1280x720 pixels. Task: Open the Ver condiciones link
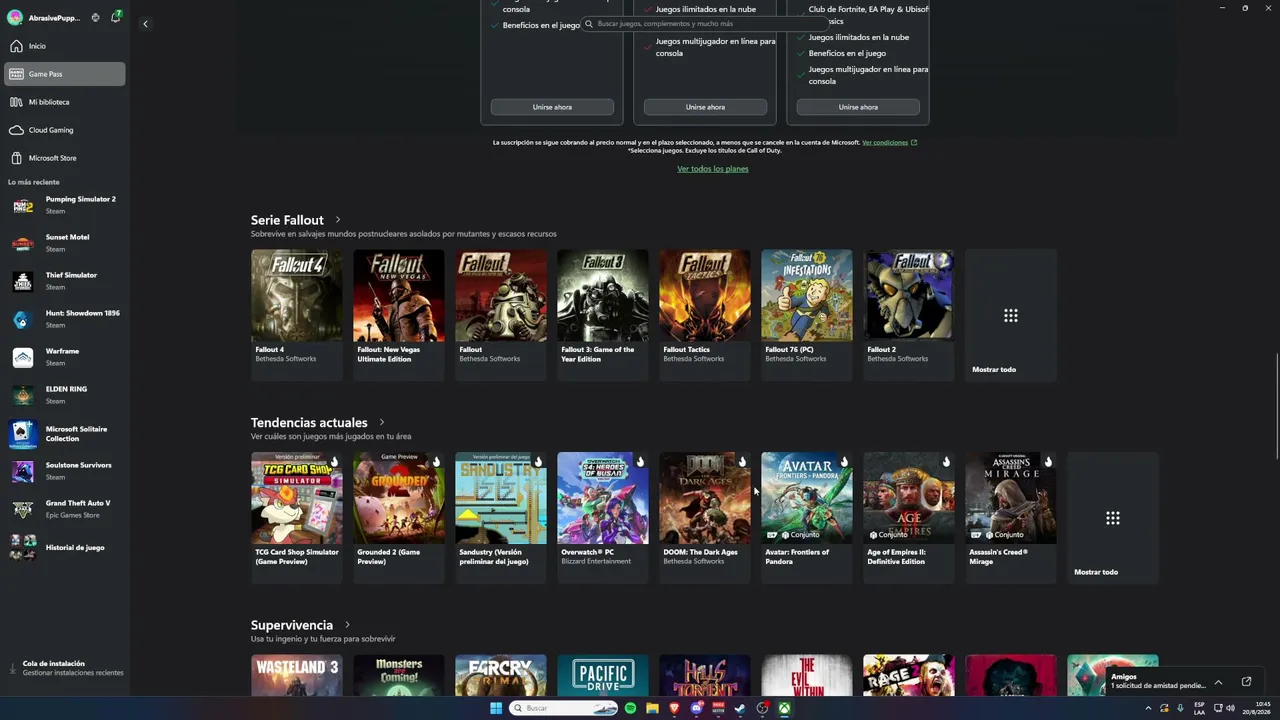coord(889,142)
